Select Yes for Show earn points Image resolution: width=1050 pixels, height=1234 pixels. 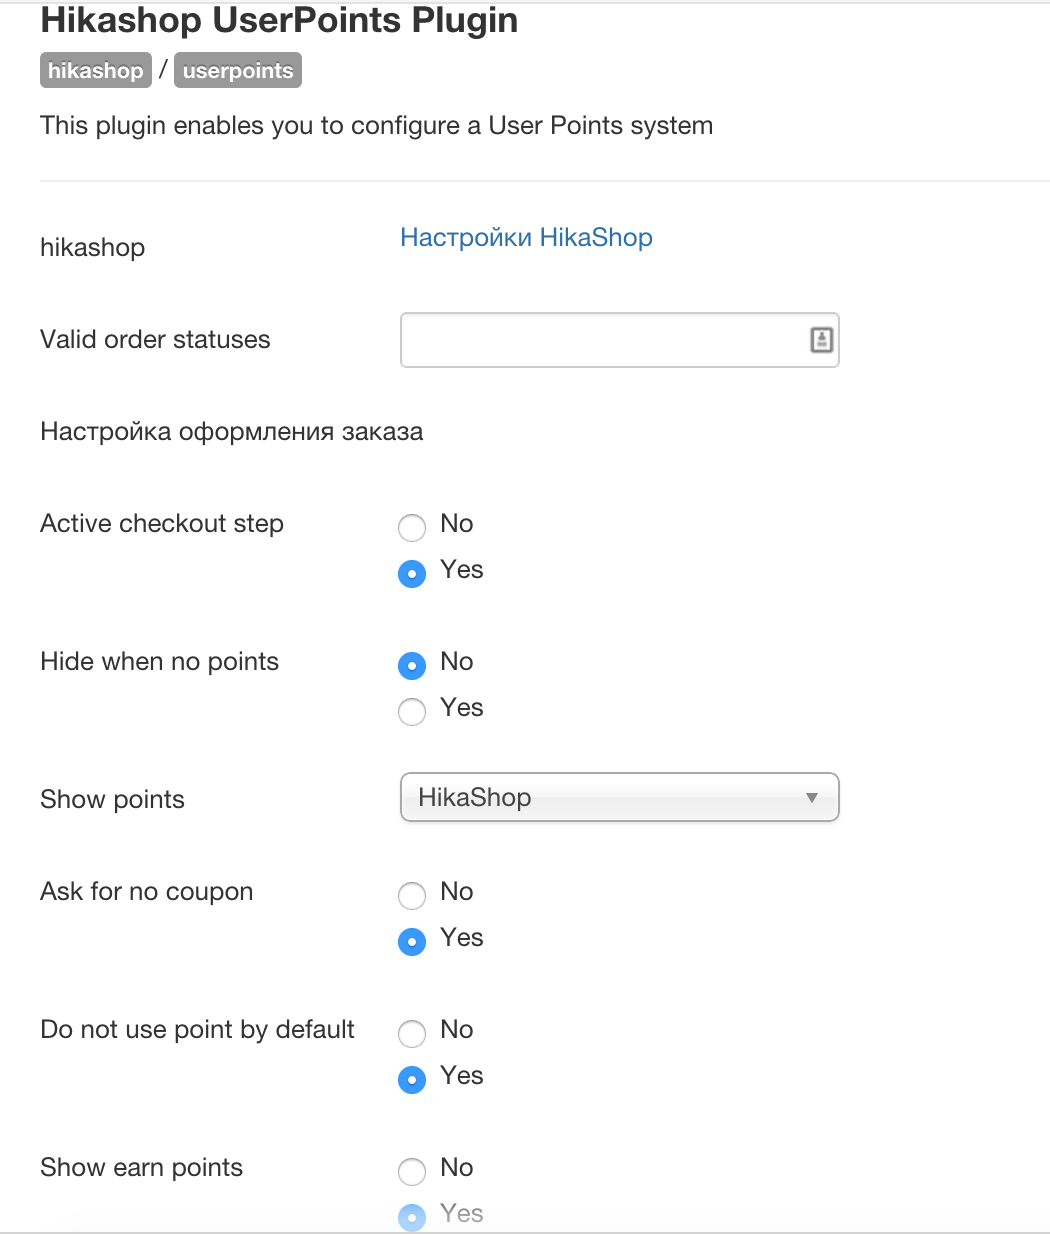[x=412, y=1217]
